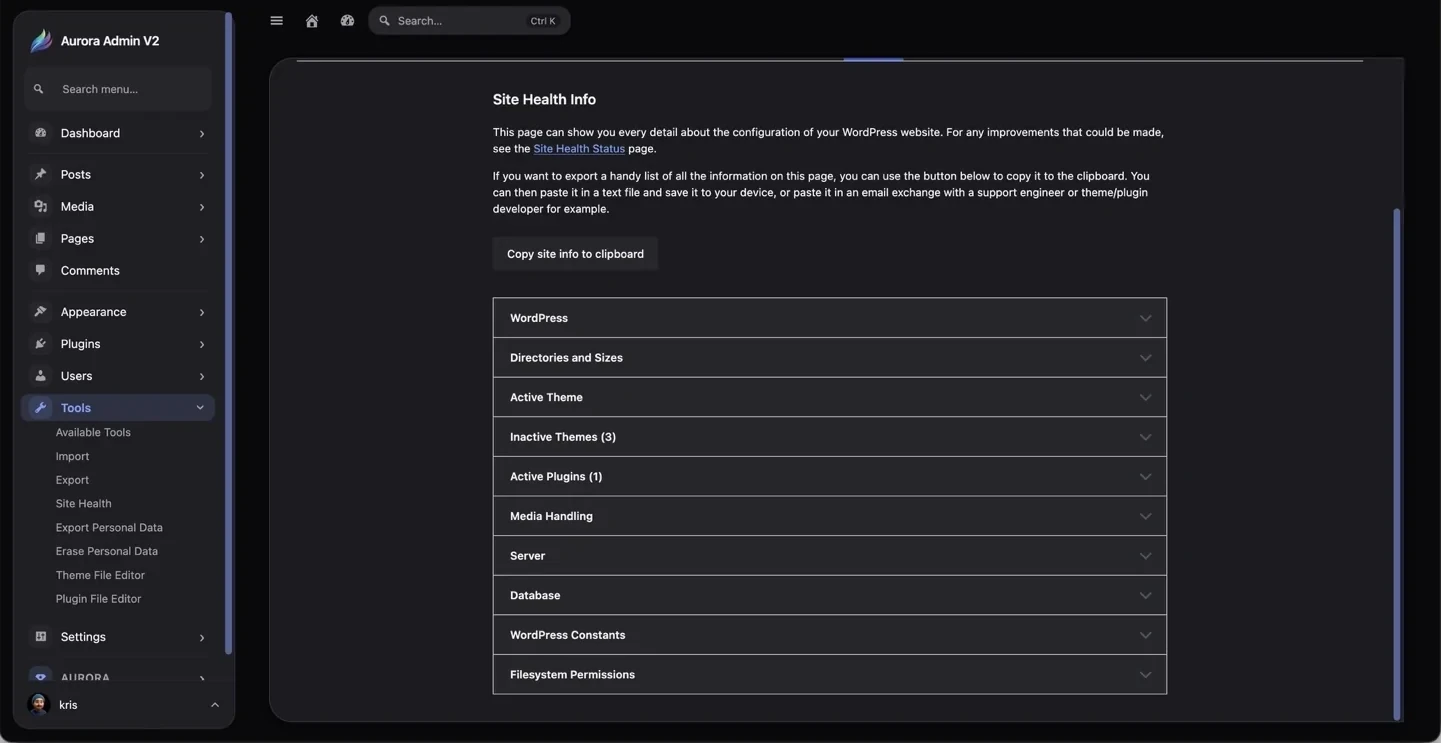Open Plugin File Editor submenu item
1441x743 pixels.
98,599
